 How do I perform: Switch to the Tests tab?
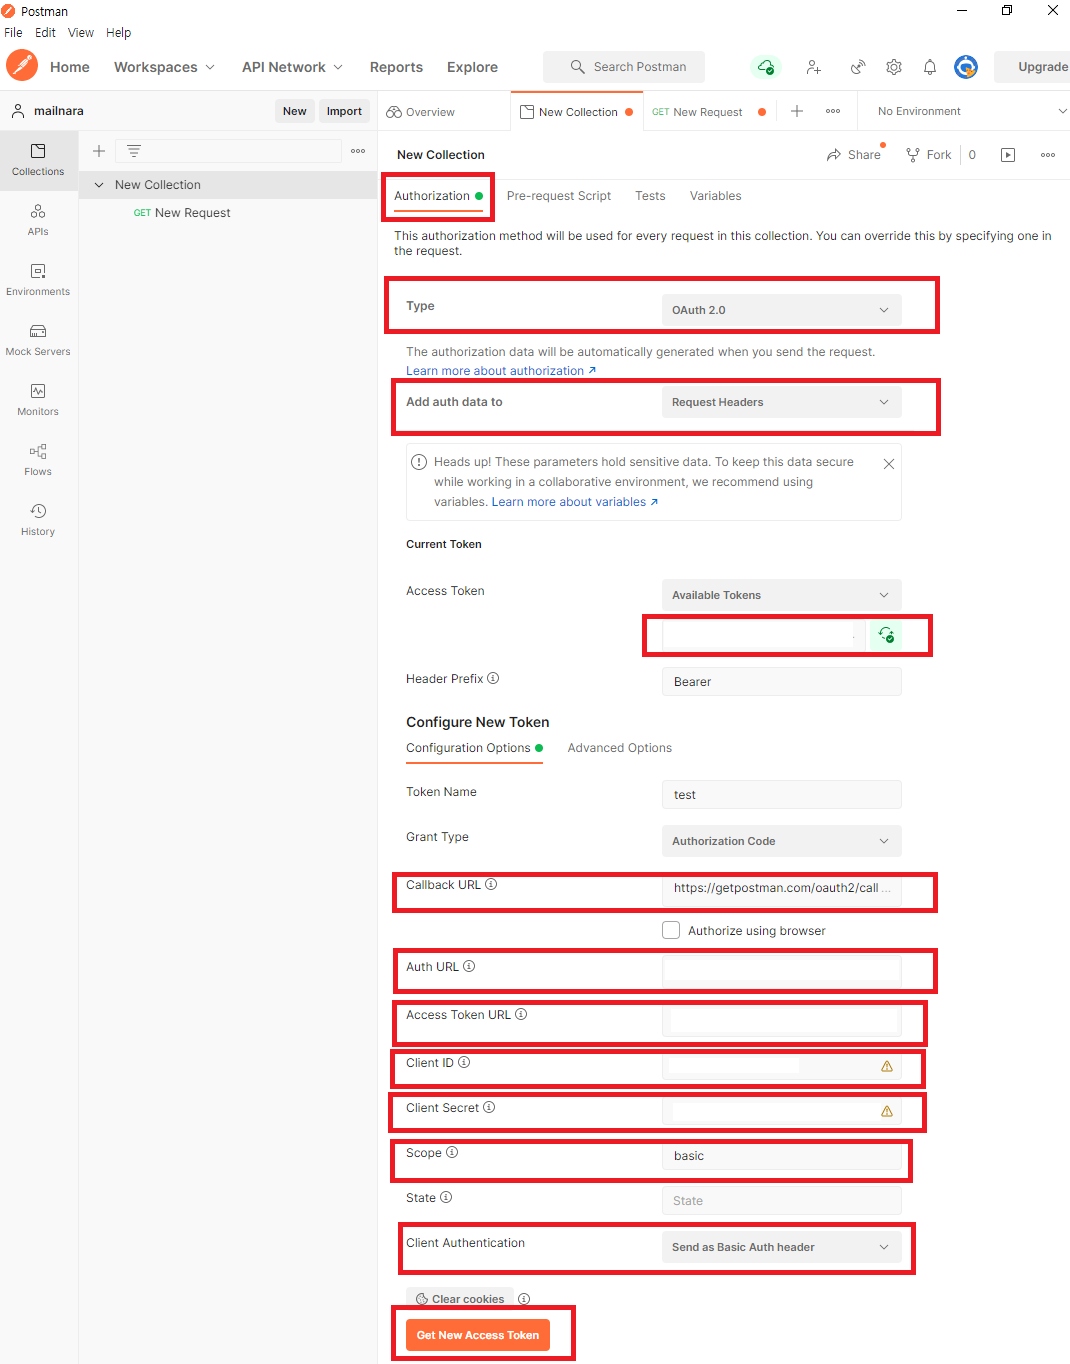coord(650,196)
